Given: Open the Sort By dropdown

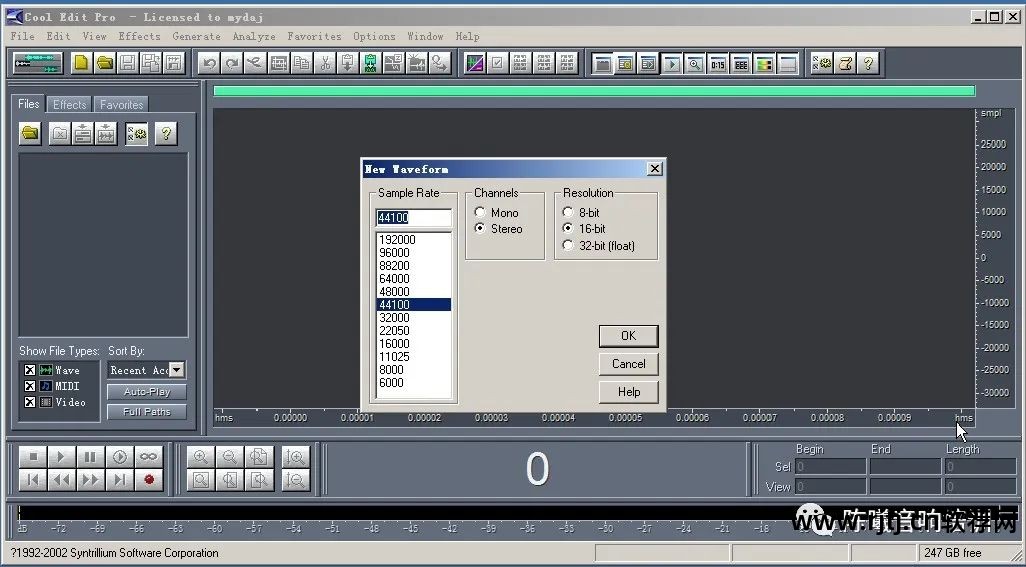Looking at the screenshot, I should tap(177, 370).
